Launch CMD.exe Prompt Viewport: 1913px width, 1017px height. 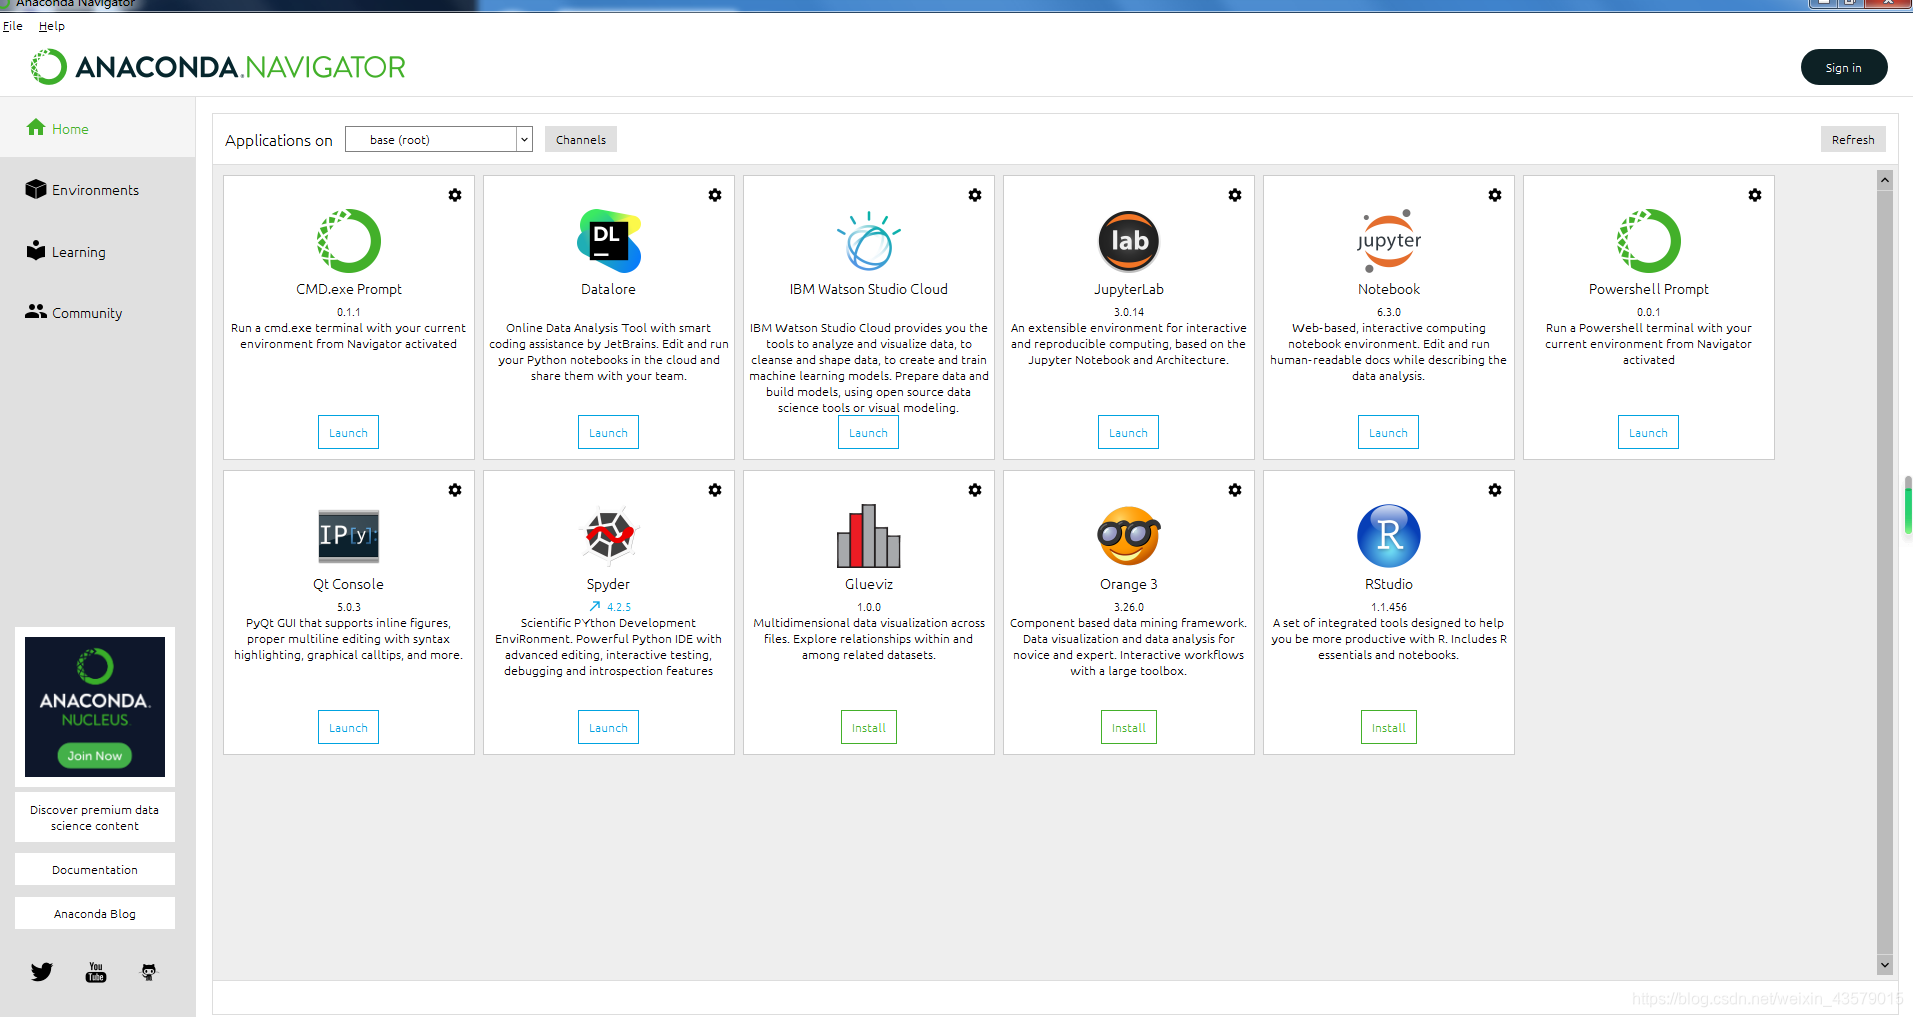(x=349, y=433)
